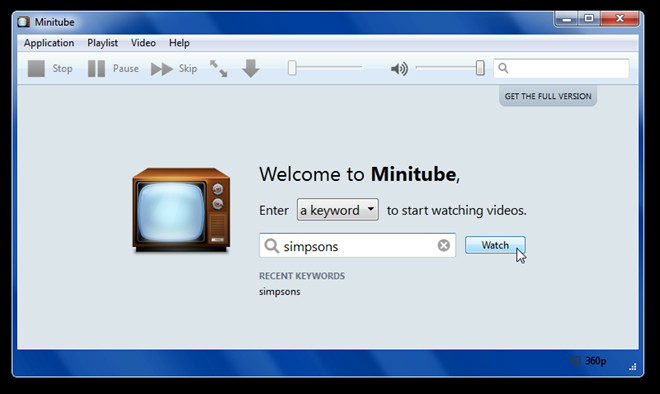Click the vintage TV logo image
The image size is (660, 394).
click(x=181, y=210)
